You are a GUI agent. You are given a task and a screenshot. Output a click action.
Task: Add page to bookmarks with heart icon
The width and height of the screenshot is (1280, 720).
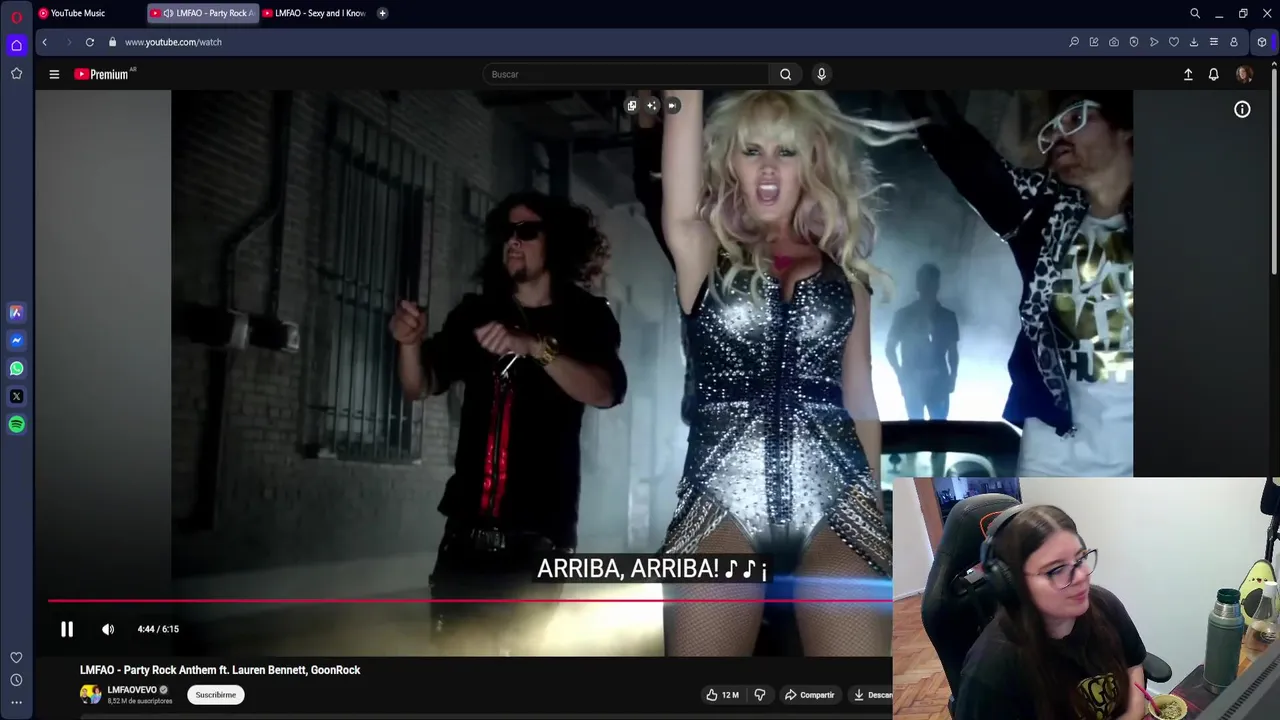click(1174, 42)
